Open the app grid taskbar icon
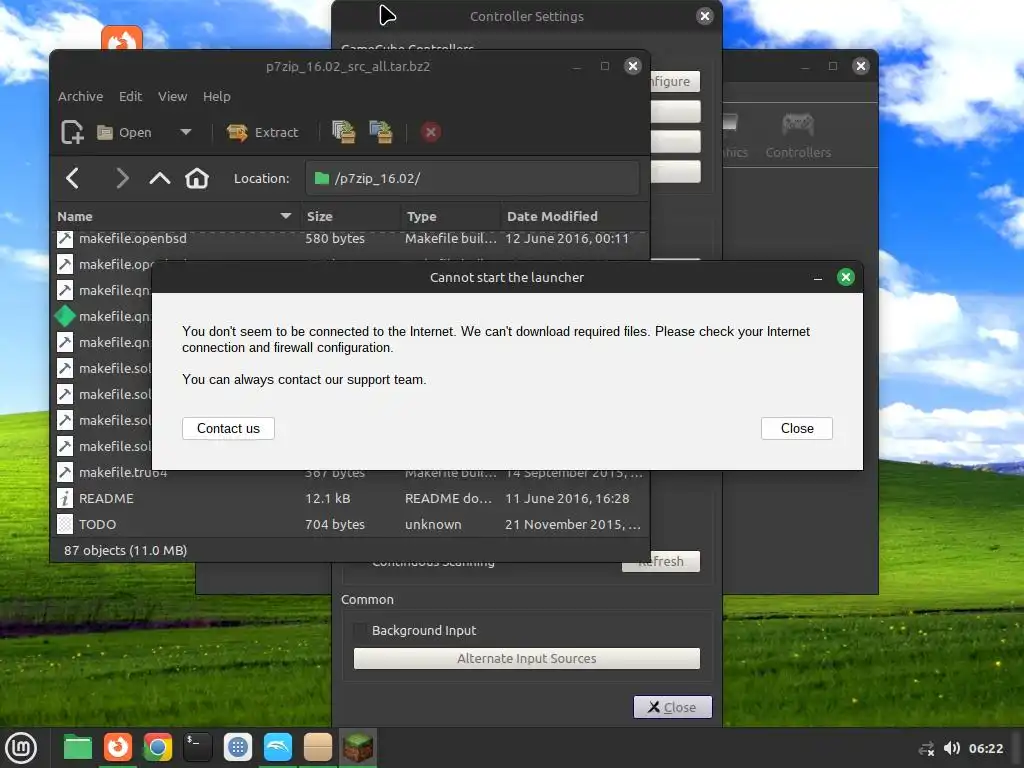1024x768 pixels. click(x=238, y=748)
